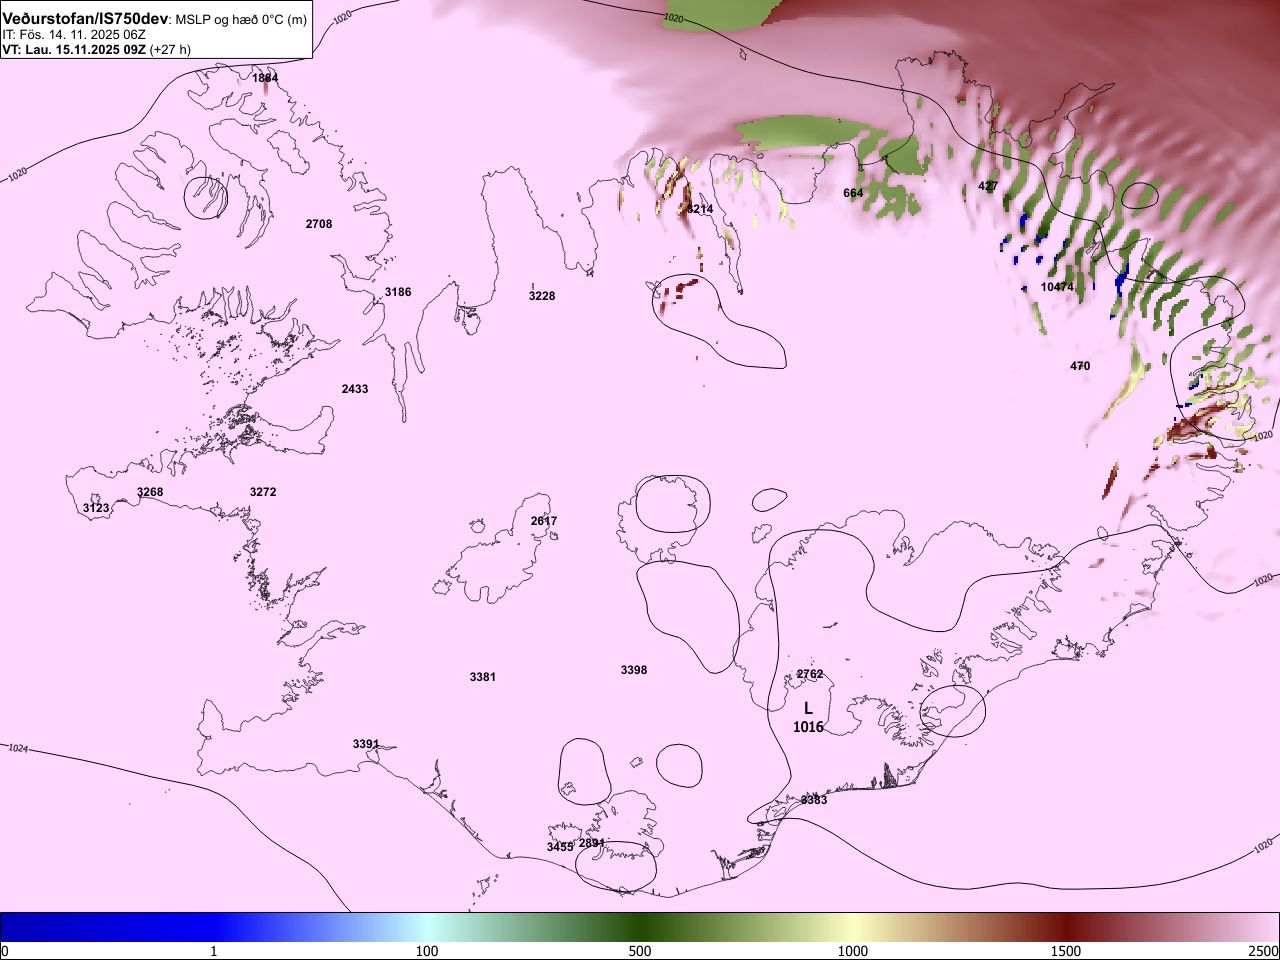This screenshot has height=960, width=1280.
Task: Click the 2500 color scale tick
Action: 1264,951
